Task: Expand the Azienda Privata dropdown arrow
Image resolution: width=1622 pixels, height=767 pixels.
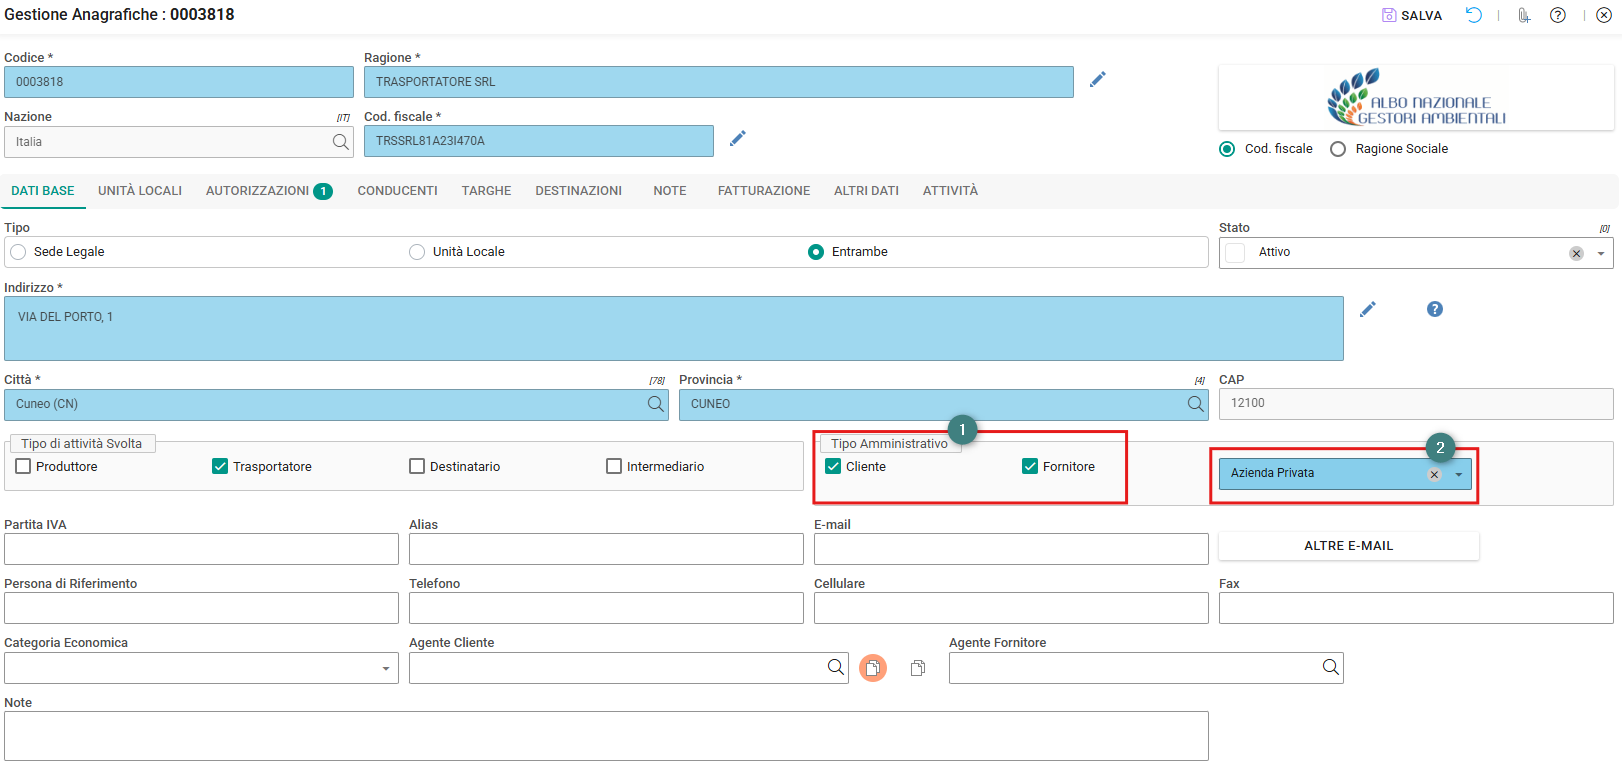Action: coord(1459,474)
